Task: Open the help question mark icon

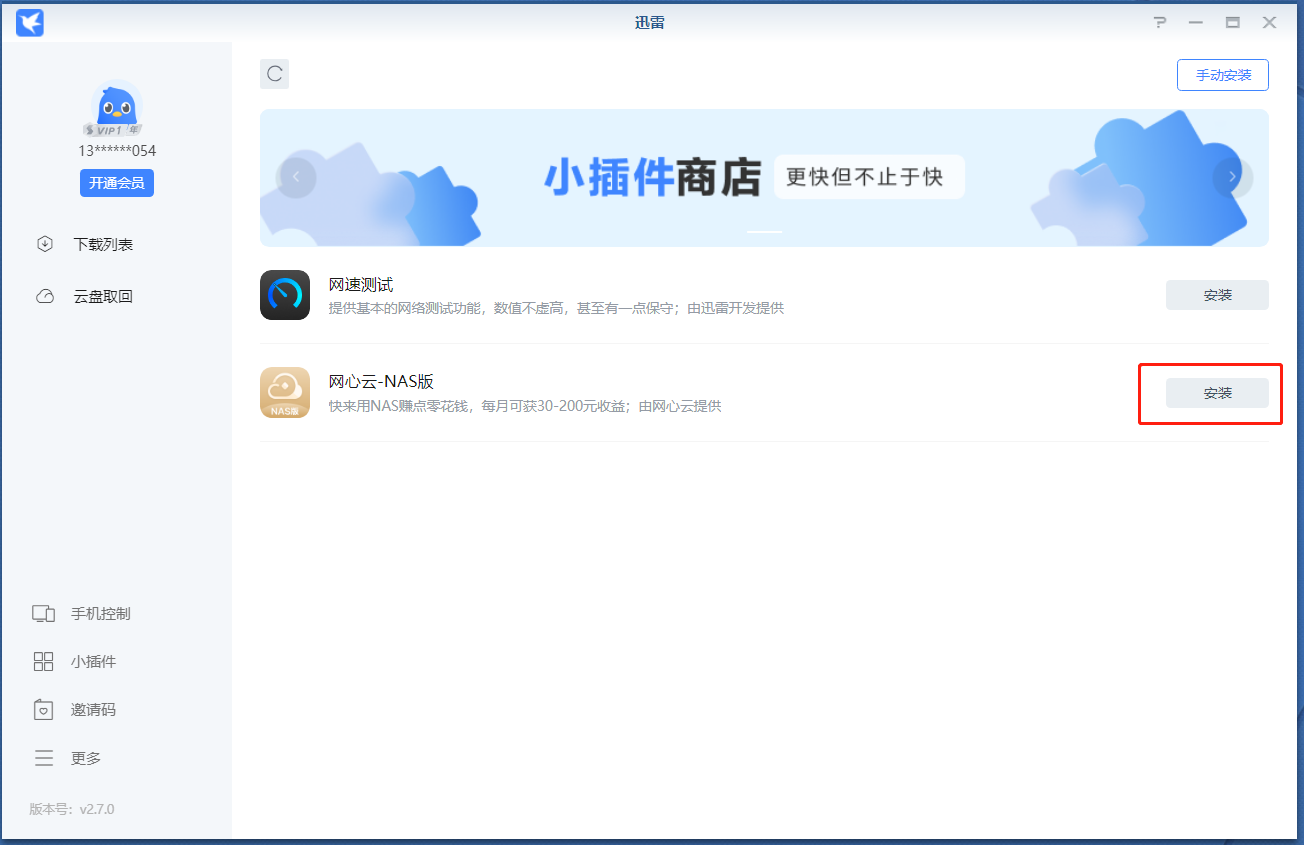Action: tap(1159, 22)
